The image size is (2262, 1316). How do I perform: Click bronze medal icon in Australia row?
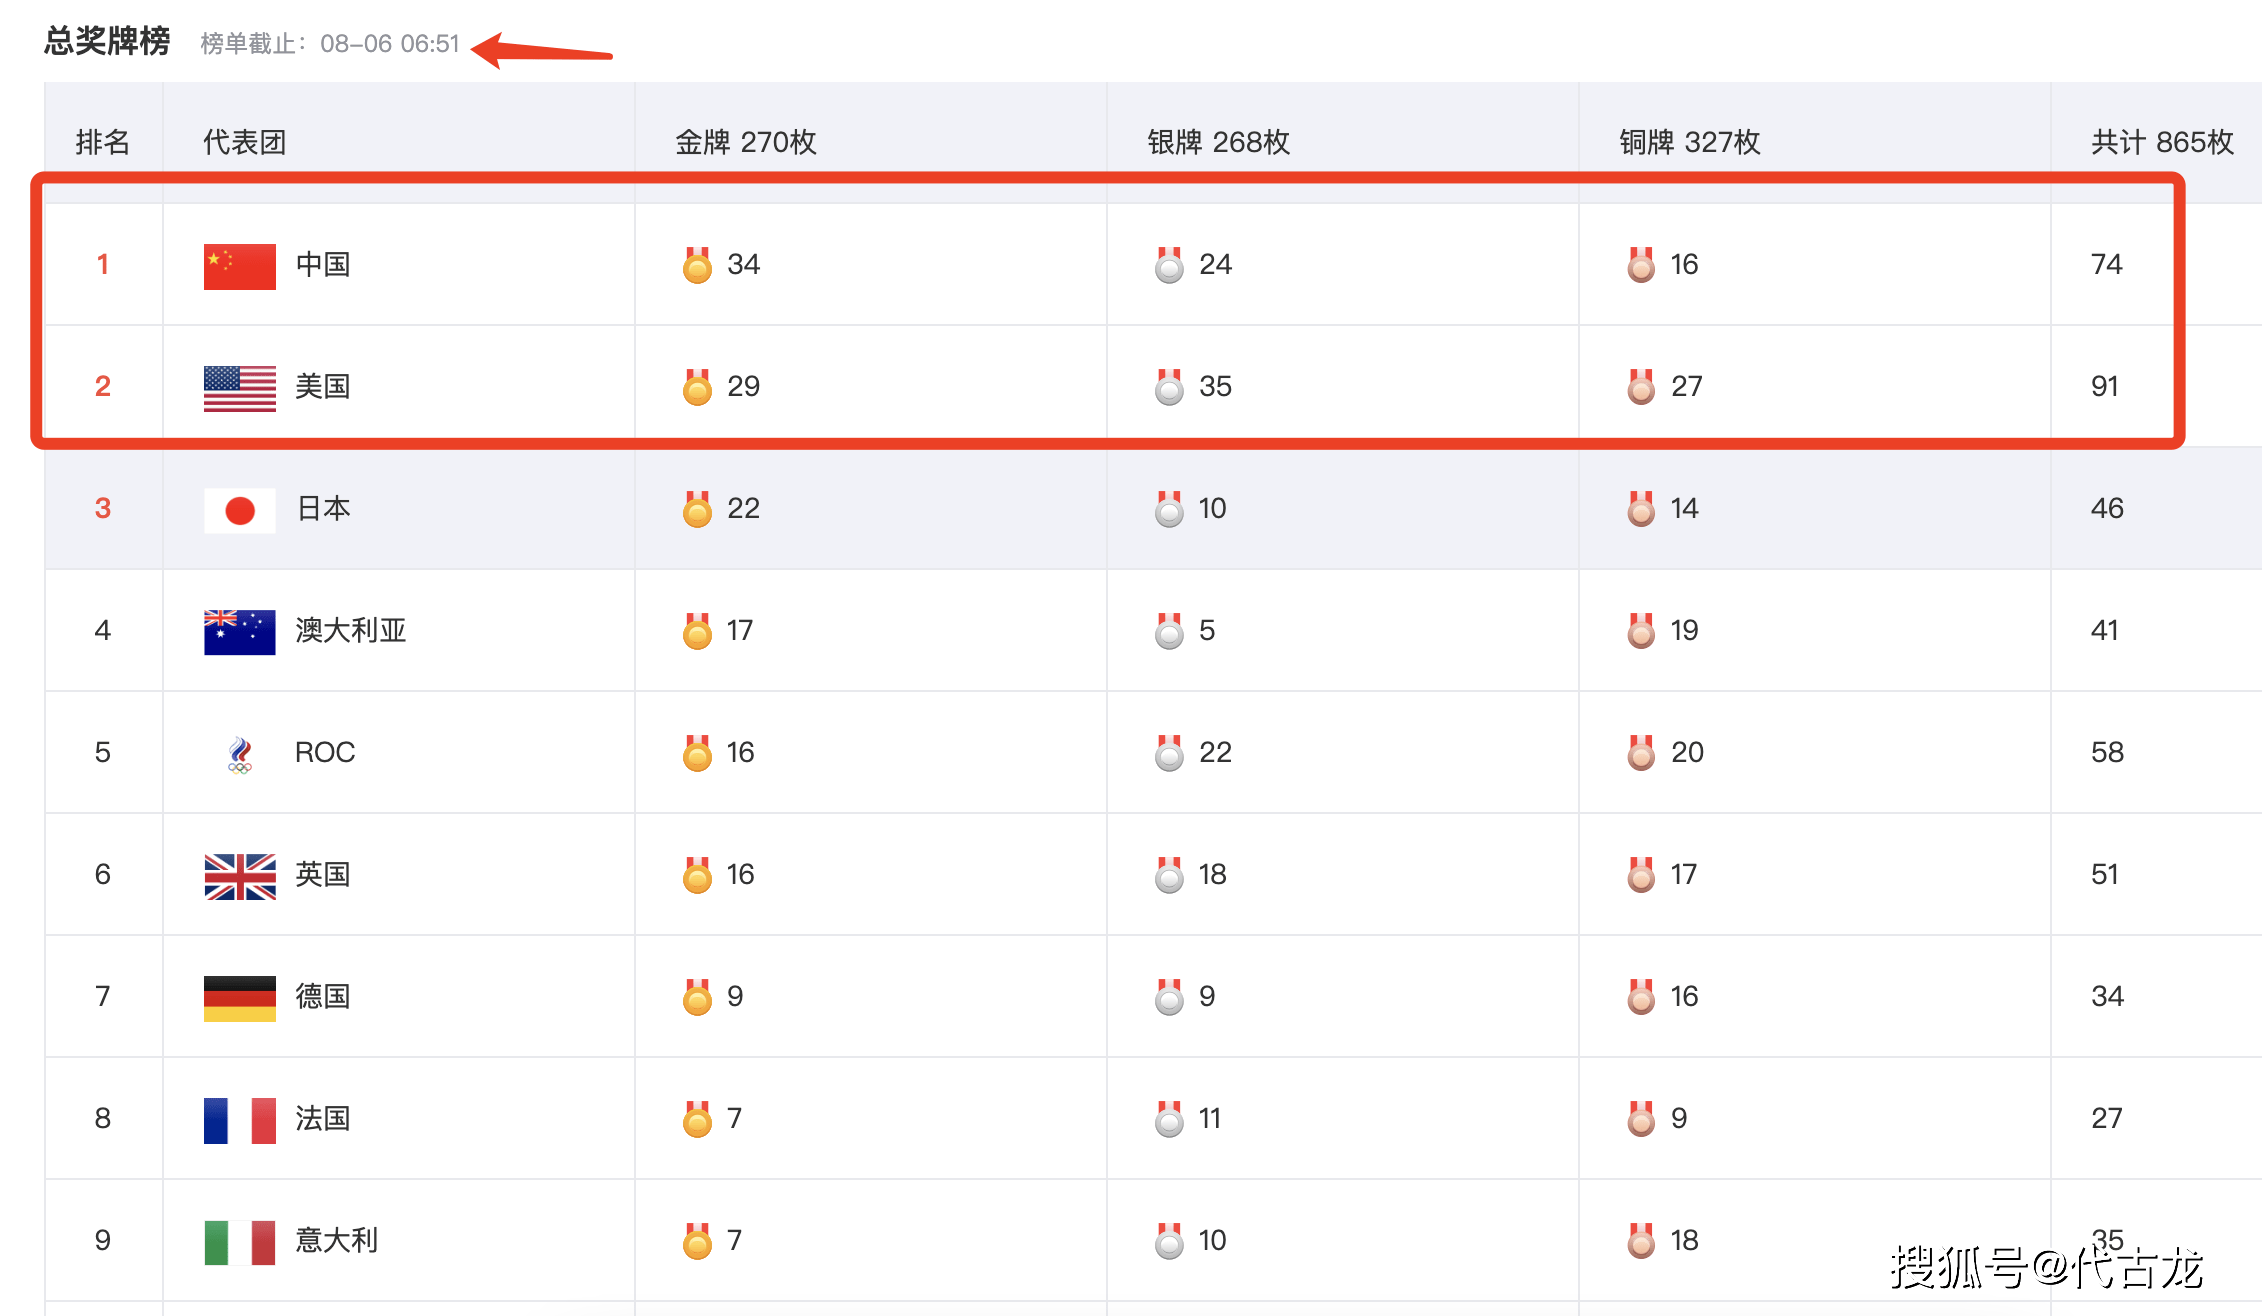point(1641,631)
